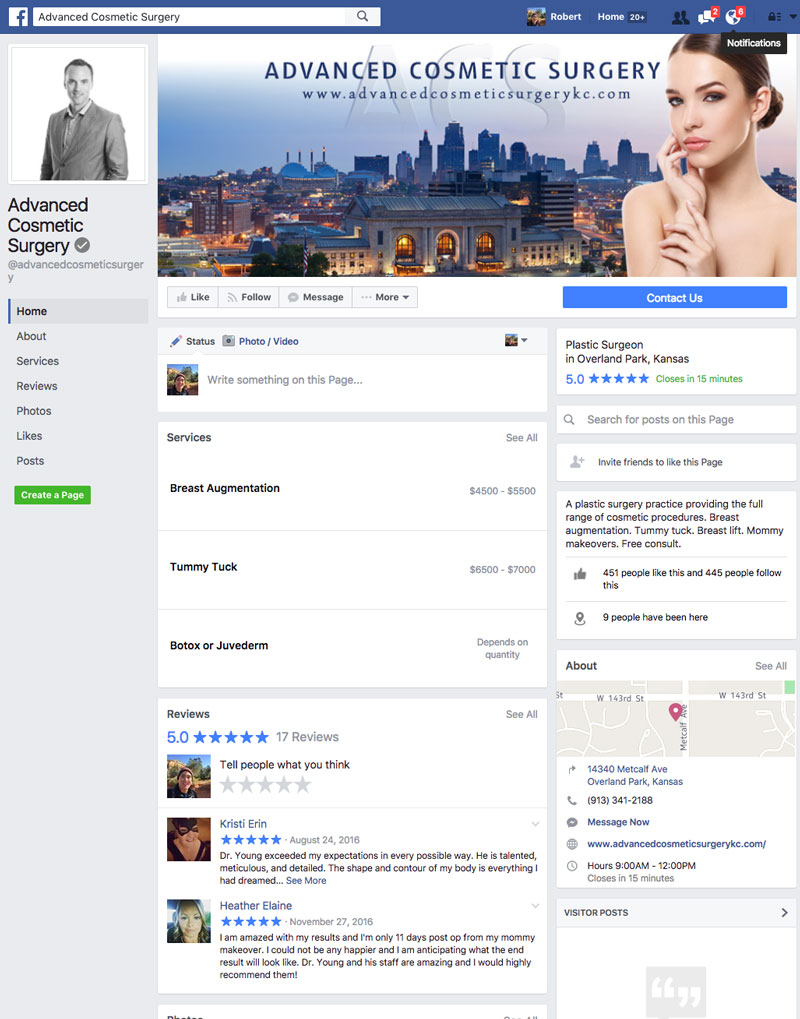Open options chevron on Heather Elaine's review
The width and height of the screenshot is (800, 1019).
[535, 906]
